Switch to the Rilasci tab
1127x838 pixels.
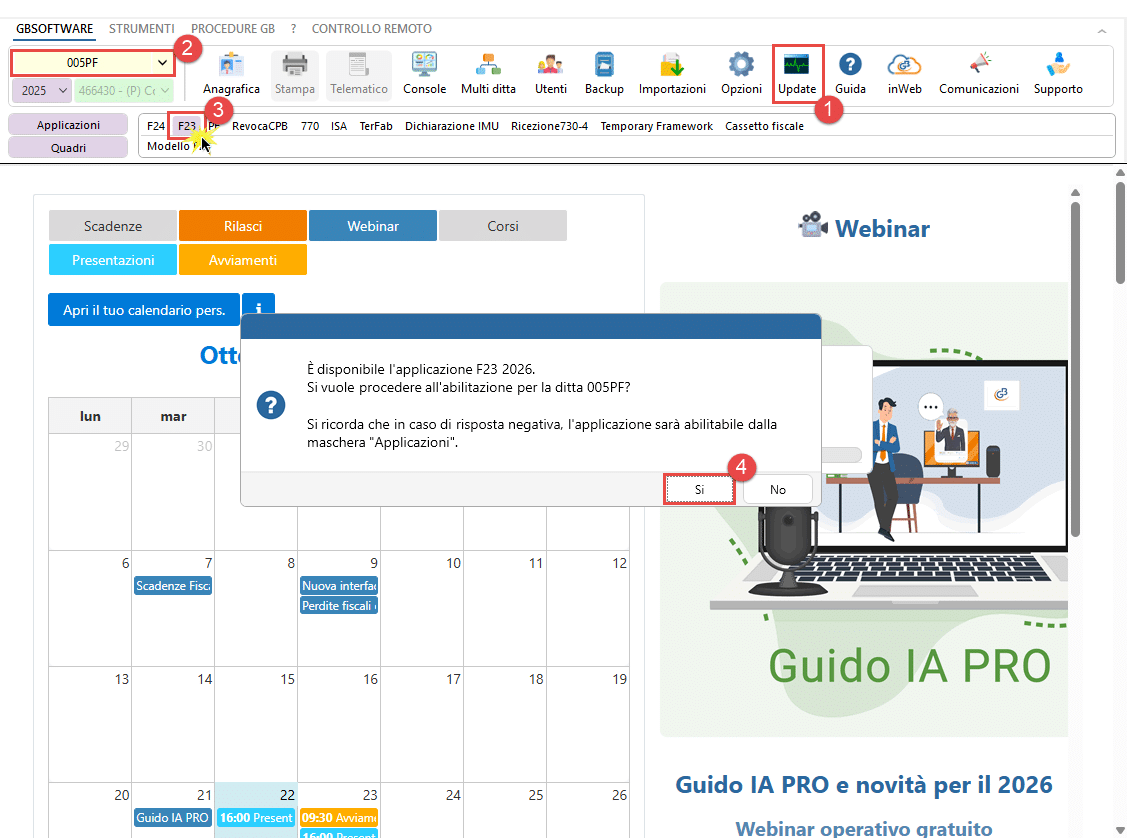click(x=243, y=226)
